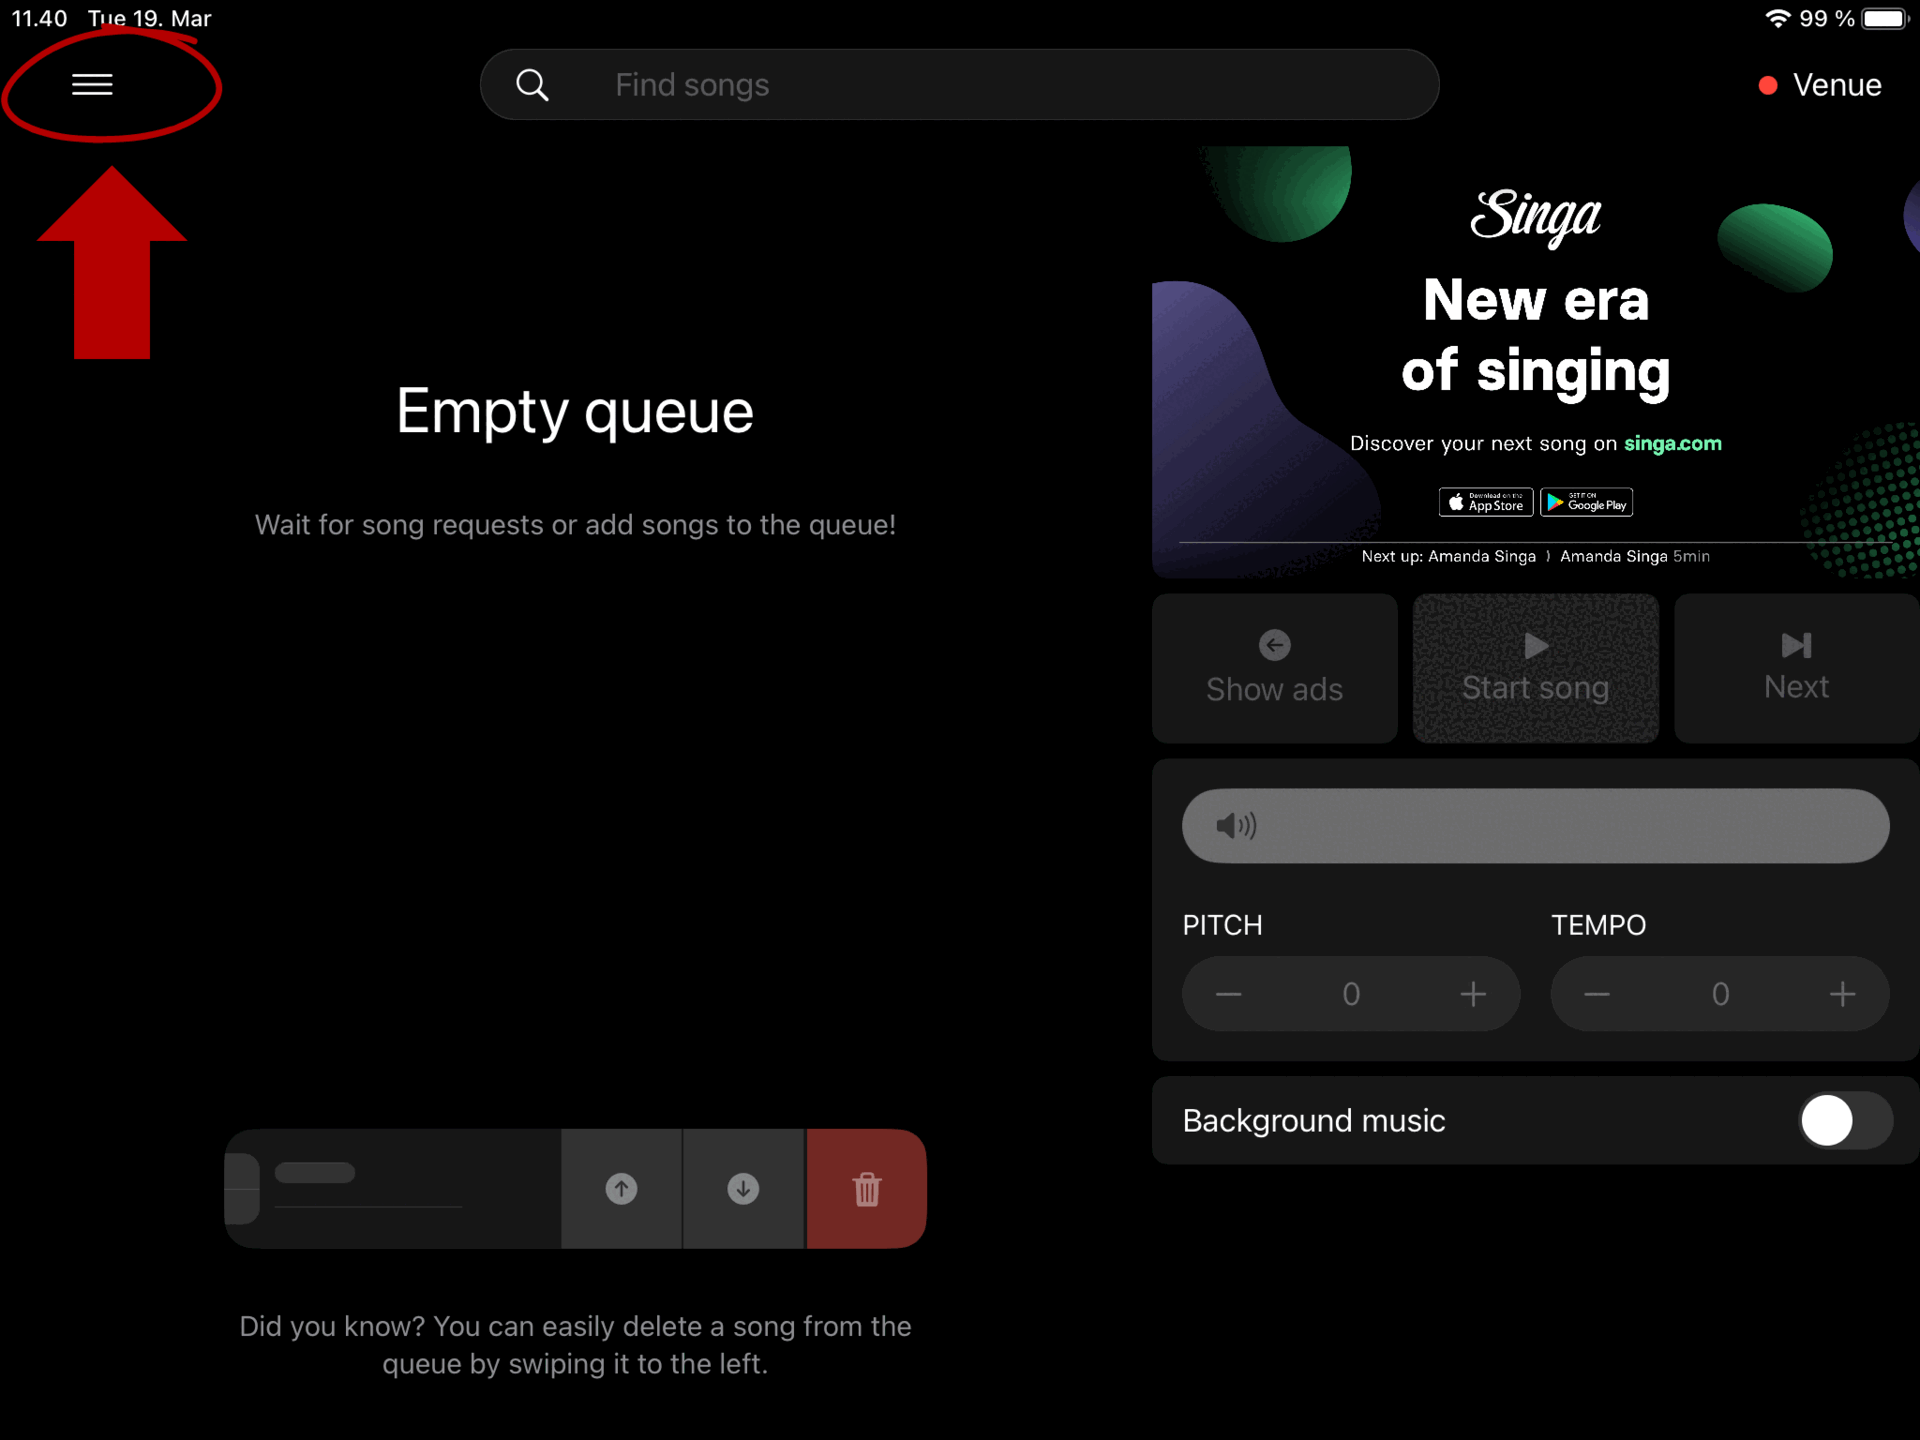Image resolution: width=1920 pixels, height=1440 pixels.
Task: Click the search magnifier icon
Action: click(532, 85)
